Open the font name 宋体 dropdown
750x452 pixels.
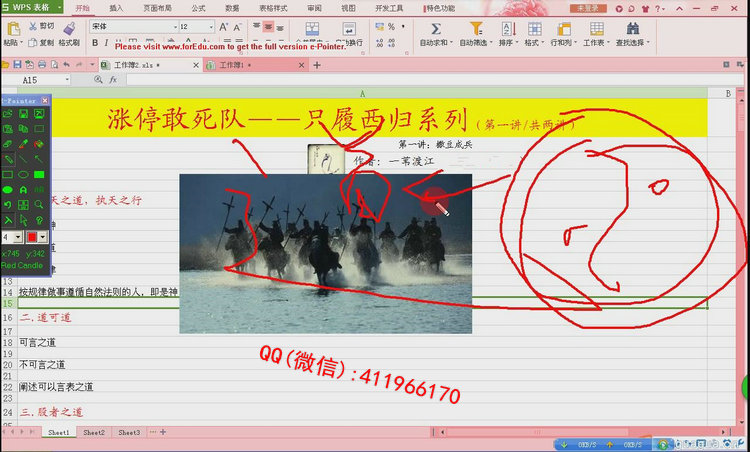coord(176,27)
